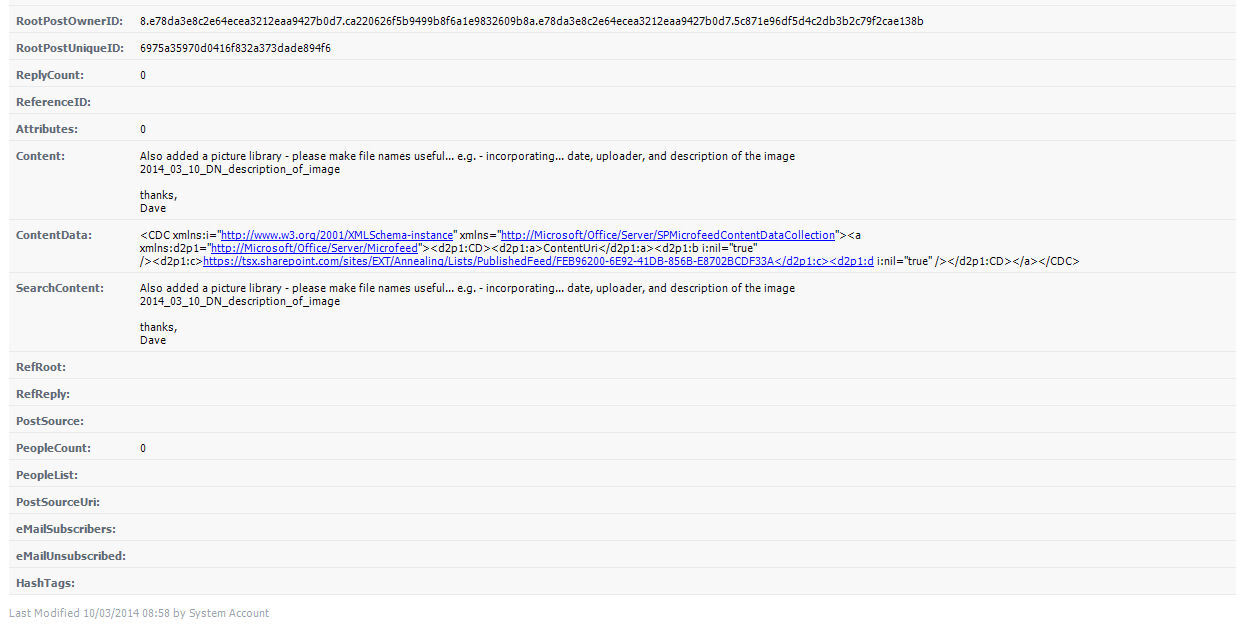This screenshot has height=624, width=1243.
Task: Click the PeopleCount value of zero
Action: pyautogui.click(x=143, y=448)
